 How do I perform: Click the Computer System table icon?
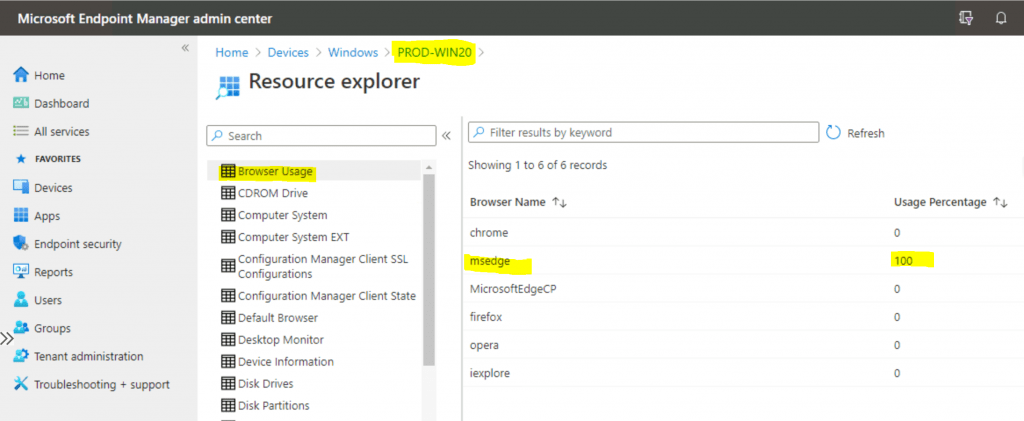coord(228,215)
